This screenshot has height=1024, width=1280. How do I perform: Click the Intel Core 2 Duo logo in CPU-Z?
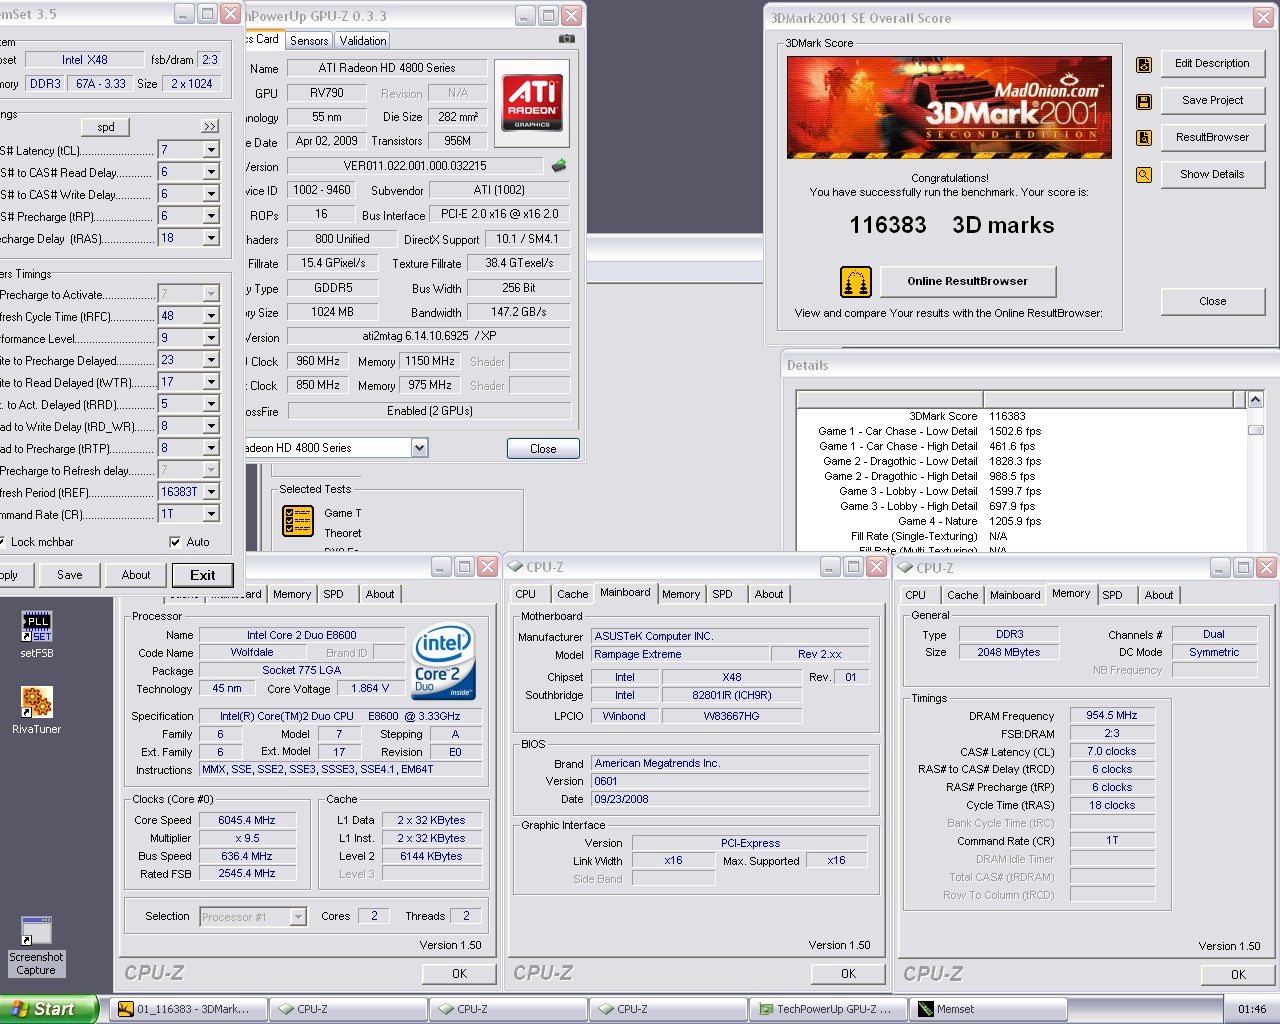pos(444,662)
